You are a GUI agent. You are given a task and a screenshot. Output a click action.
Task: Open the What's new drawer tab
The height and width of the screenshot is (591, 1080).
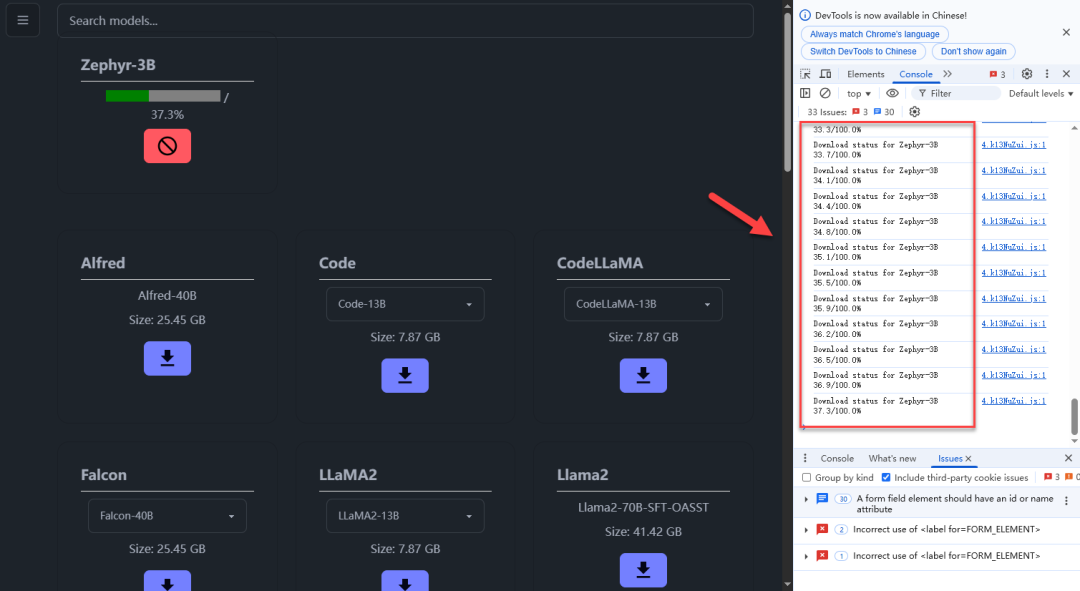pyautogui.click(x=892, y=459)
